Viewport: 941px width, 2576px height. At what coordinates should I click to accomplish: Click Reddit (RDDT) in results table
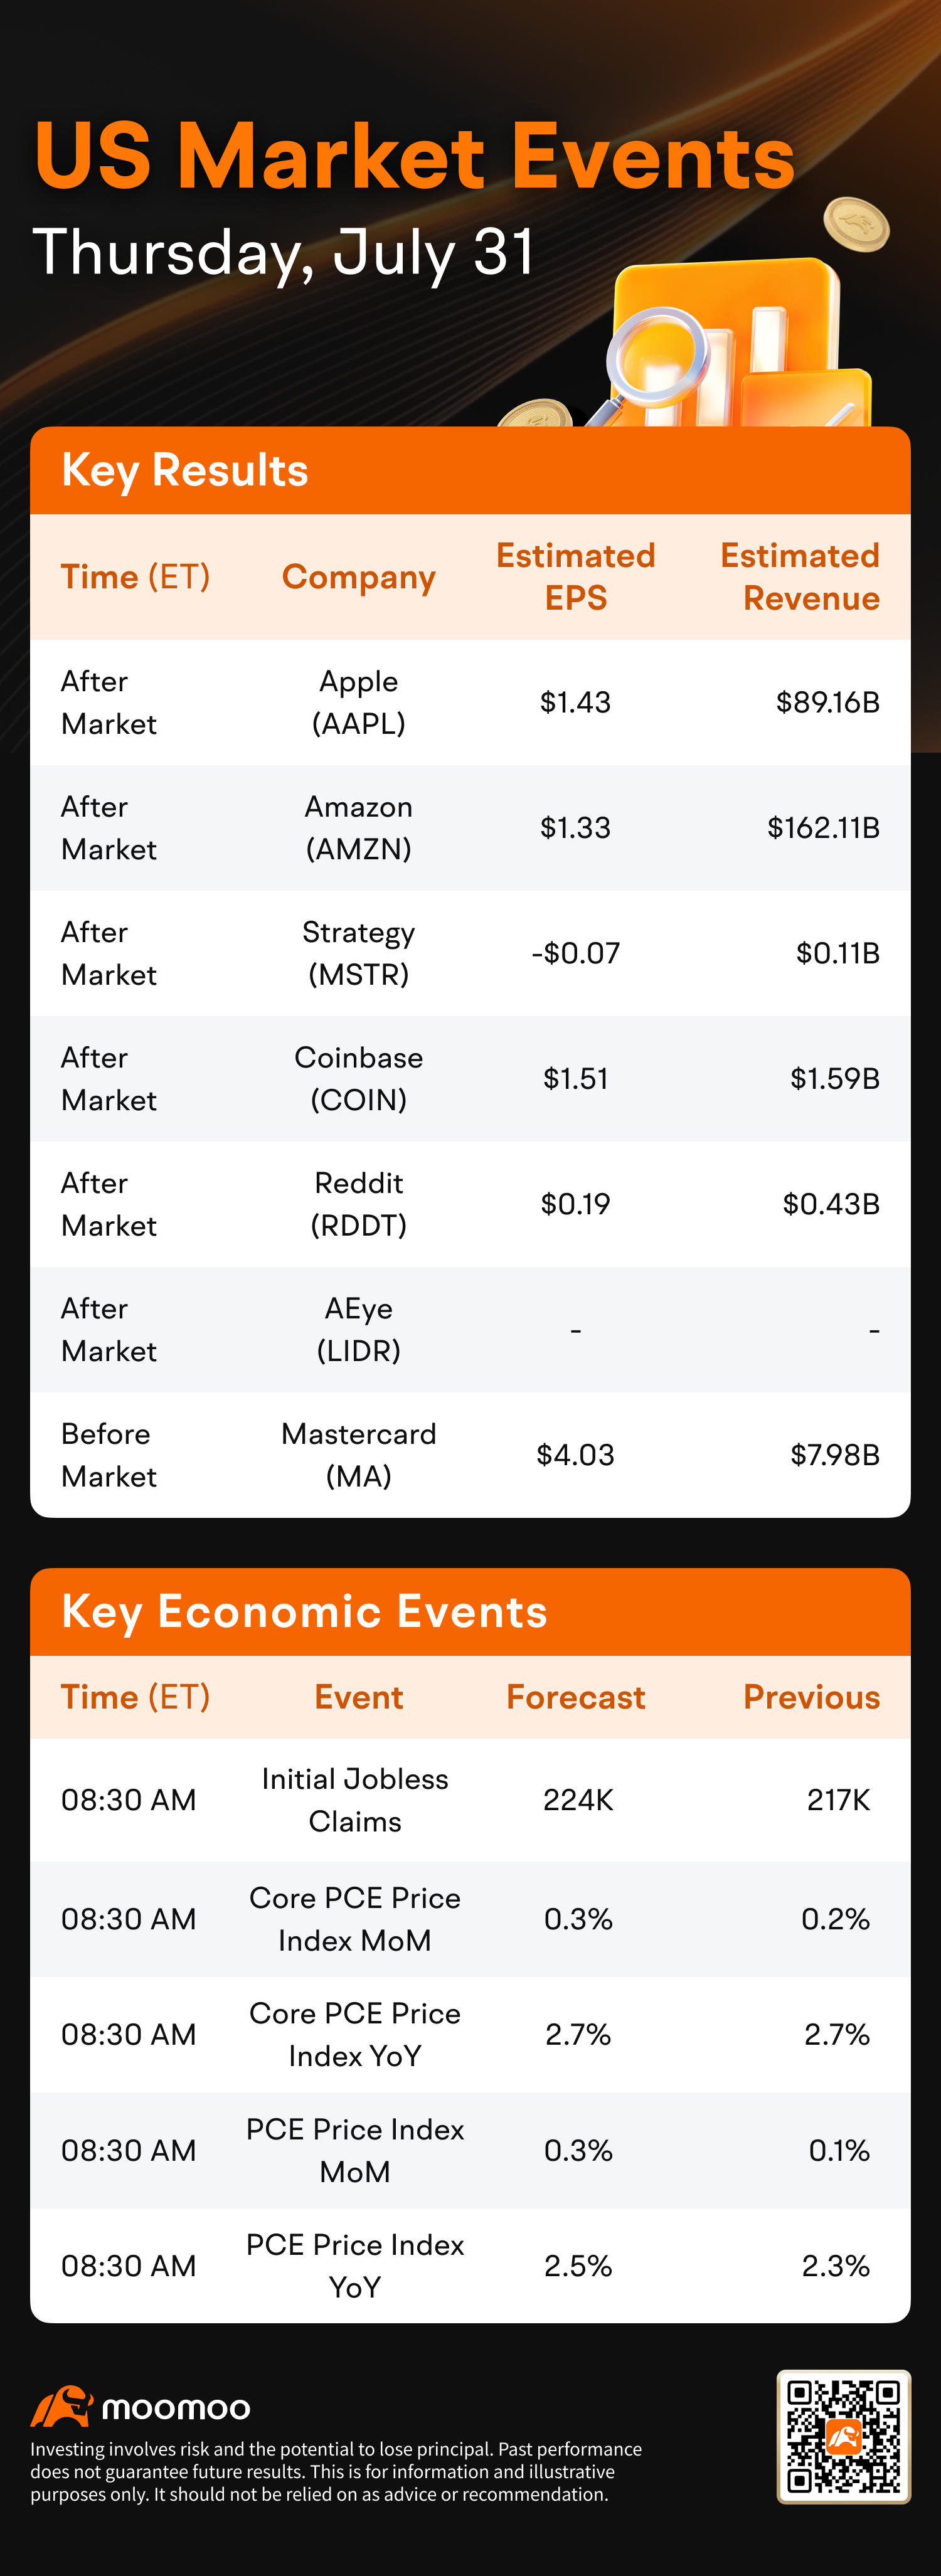coord(358,1204)
